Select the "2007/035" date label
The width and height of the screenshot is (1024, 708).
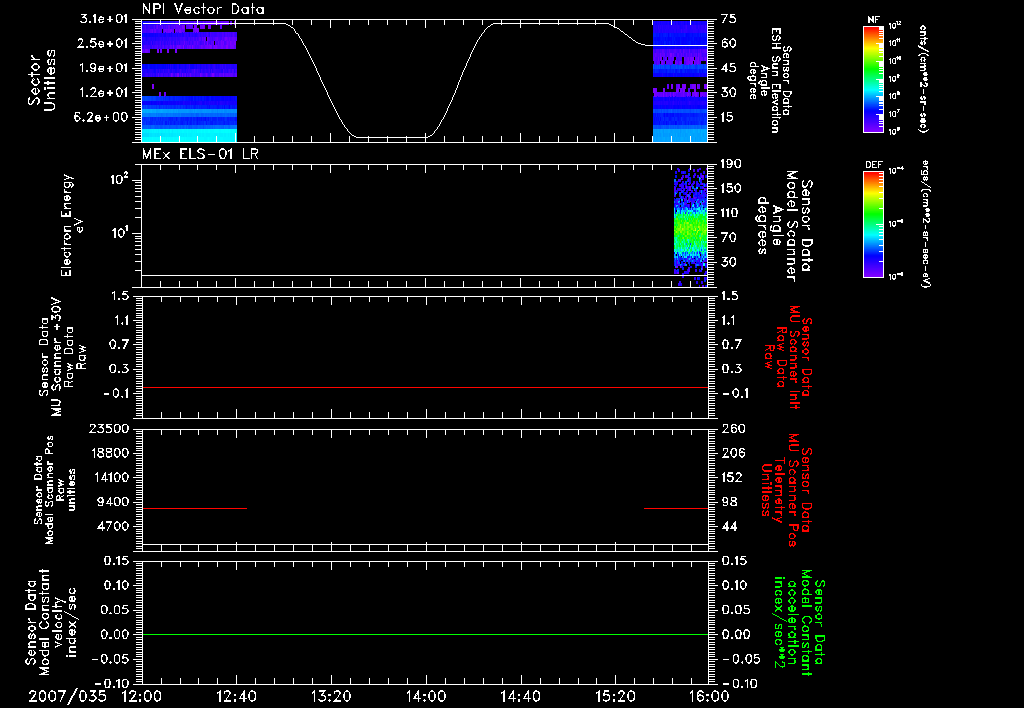67,696
